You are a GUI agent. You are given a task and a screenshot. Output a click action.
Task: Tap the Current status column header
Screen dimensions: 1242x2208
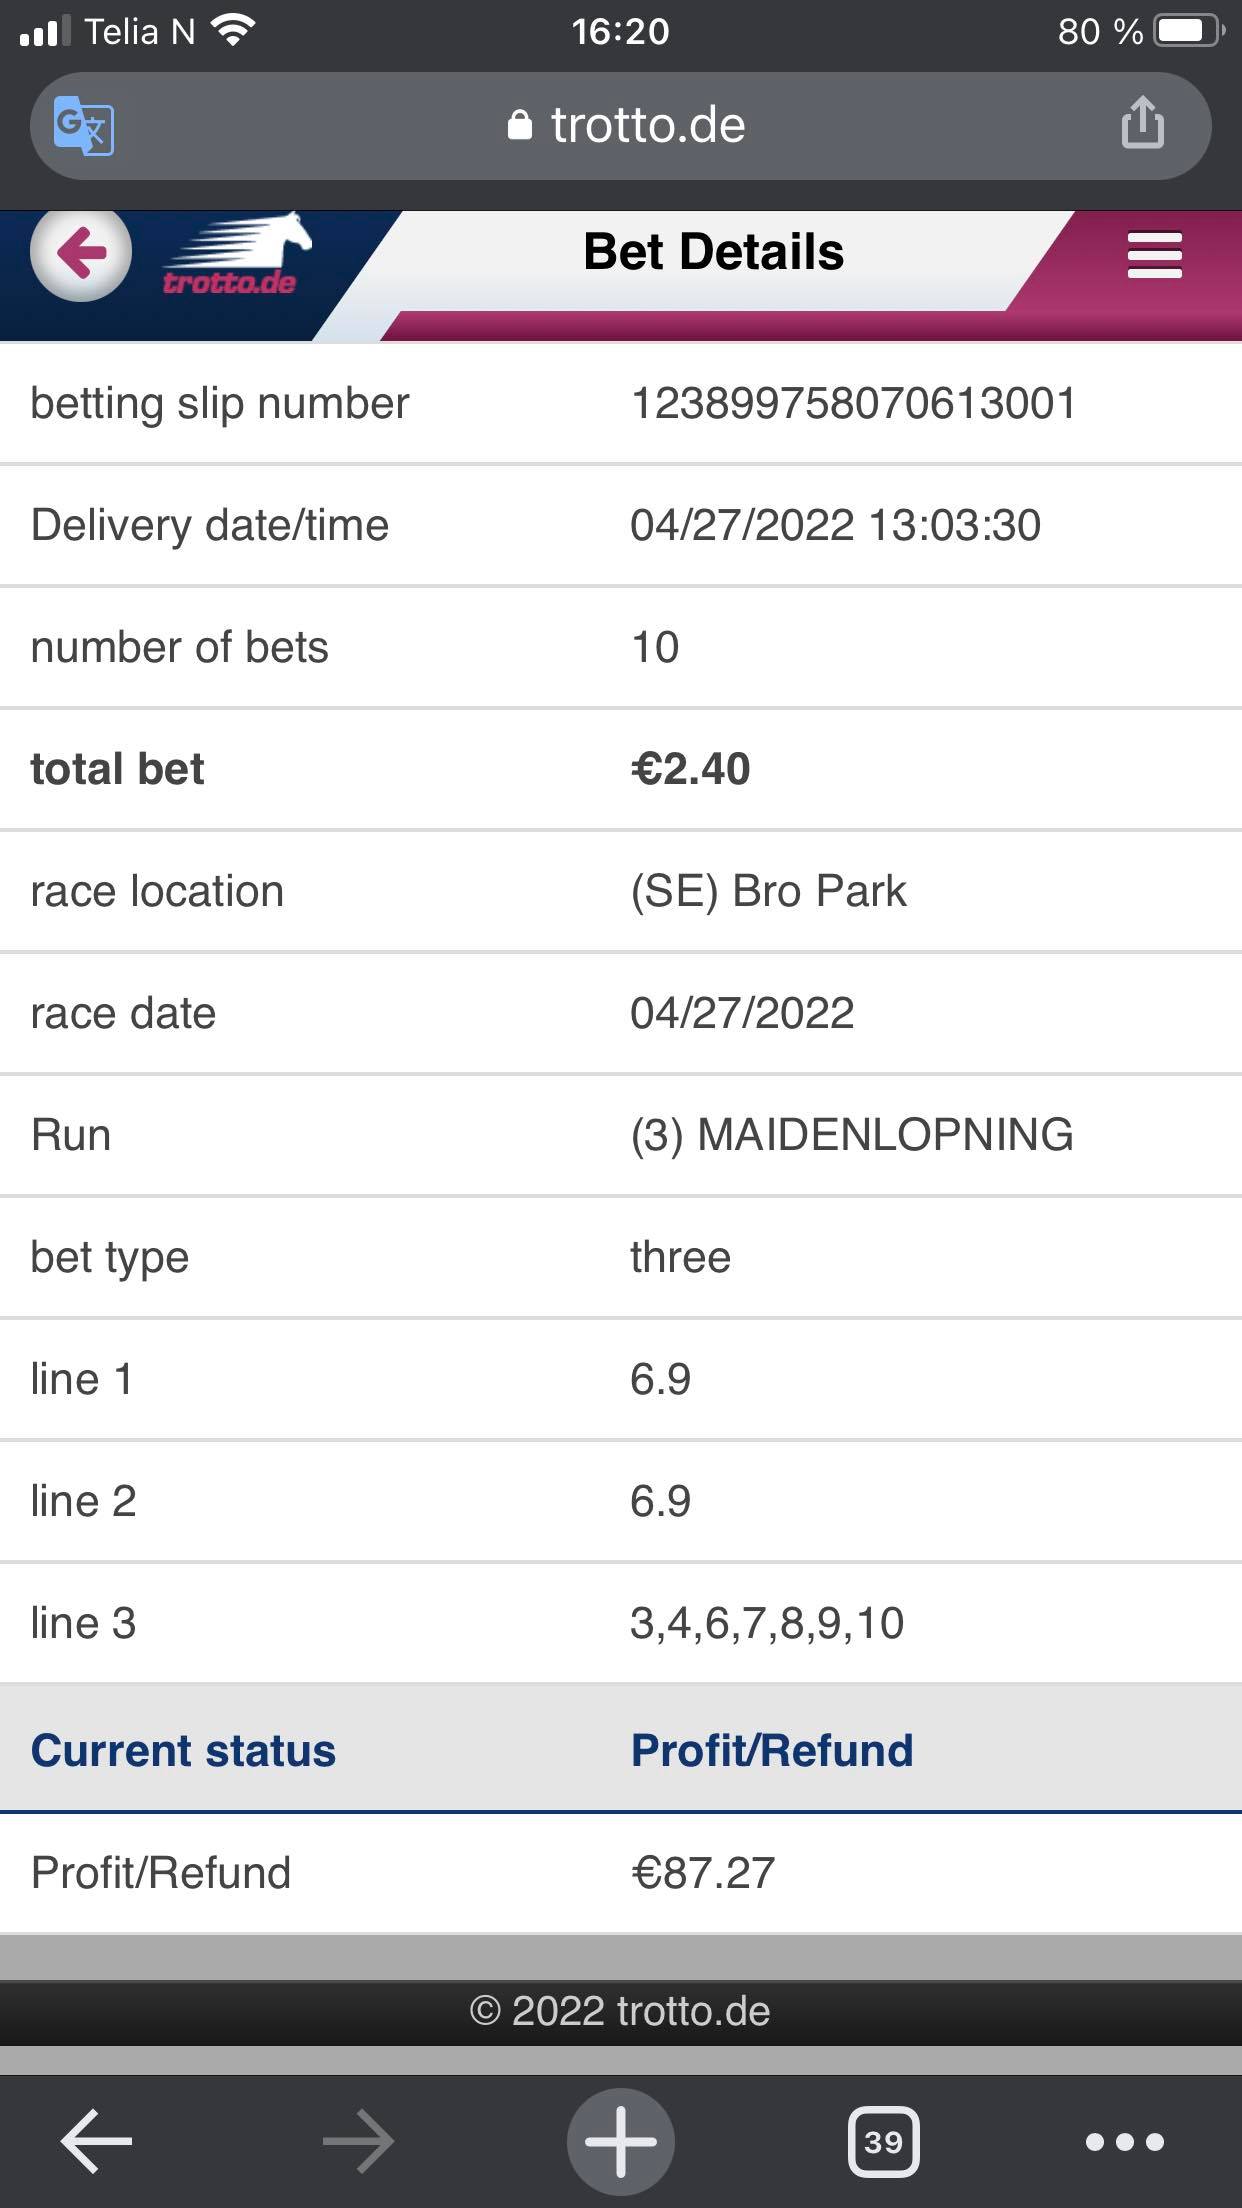coord(183,1750)
